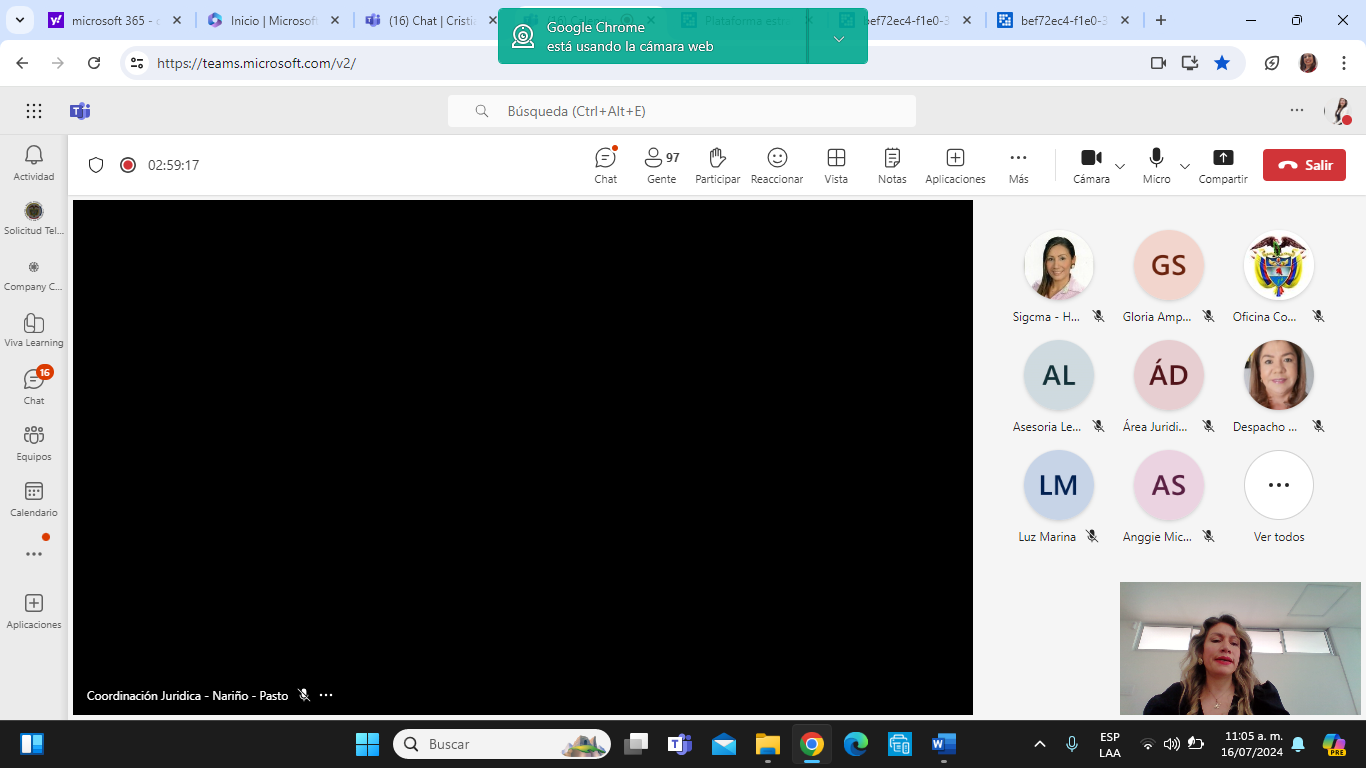Screen dimensions: 1366x768
Task: Select Despacho participant avatar
Action: point(1279,375)
